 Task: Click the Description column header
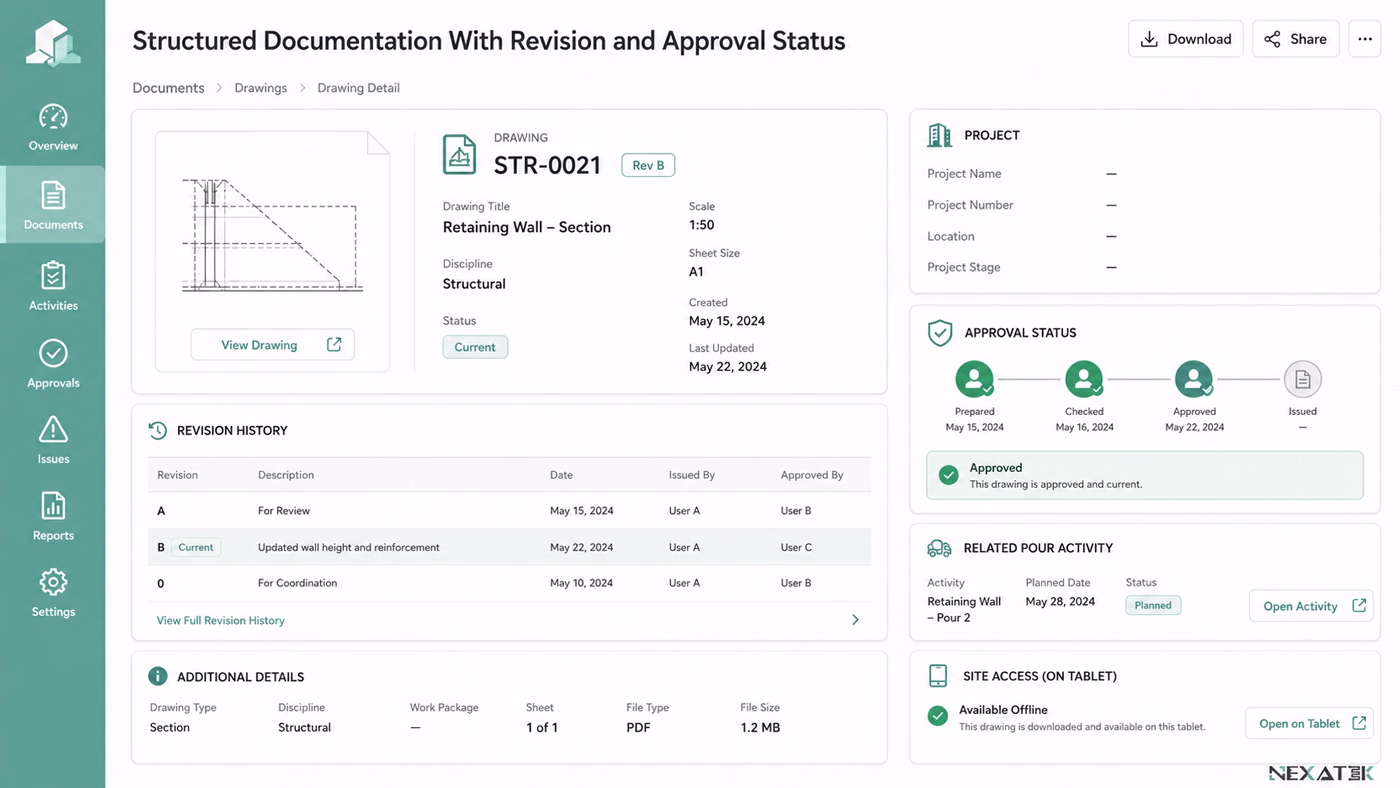(x=286, y=475)
